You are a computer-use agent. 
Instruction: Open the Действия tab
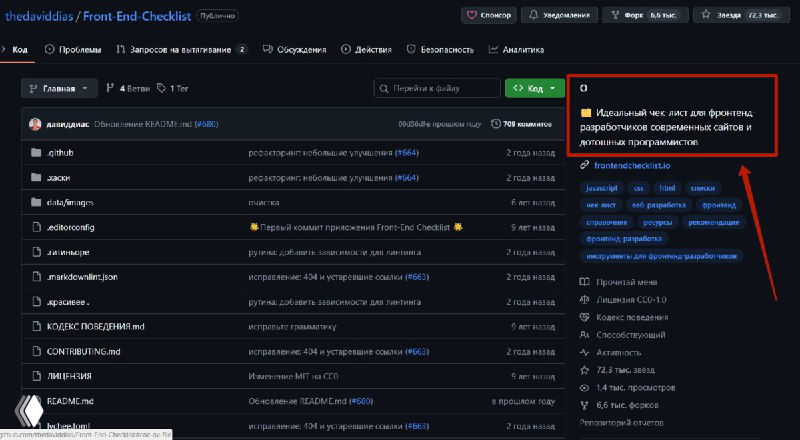366,50
